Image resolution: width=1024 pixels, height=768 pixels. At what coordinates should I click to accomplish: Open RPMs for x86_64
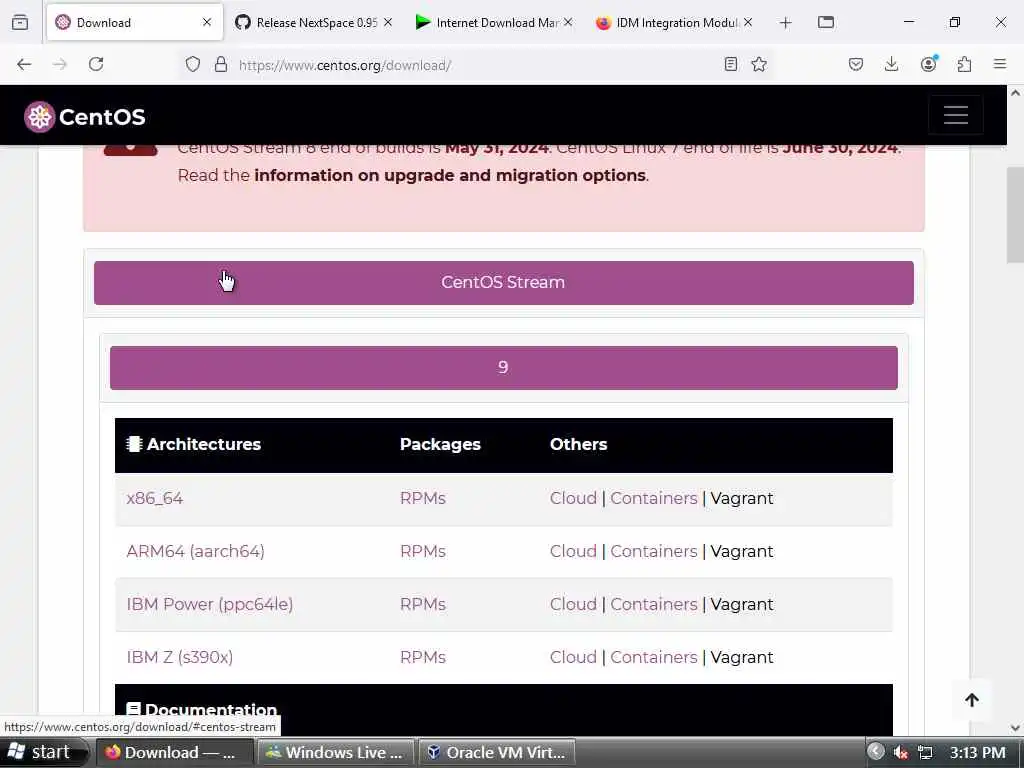[x=423, y=498]
